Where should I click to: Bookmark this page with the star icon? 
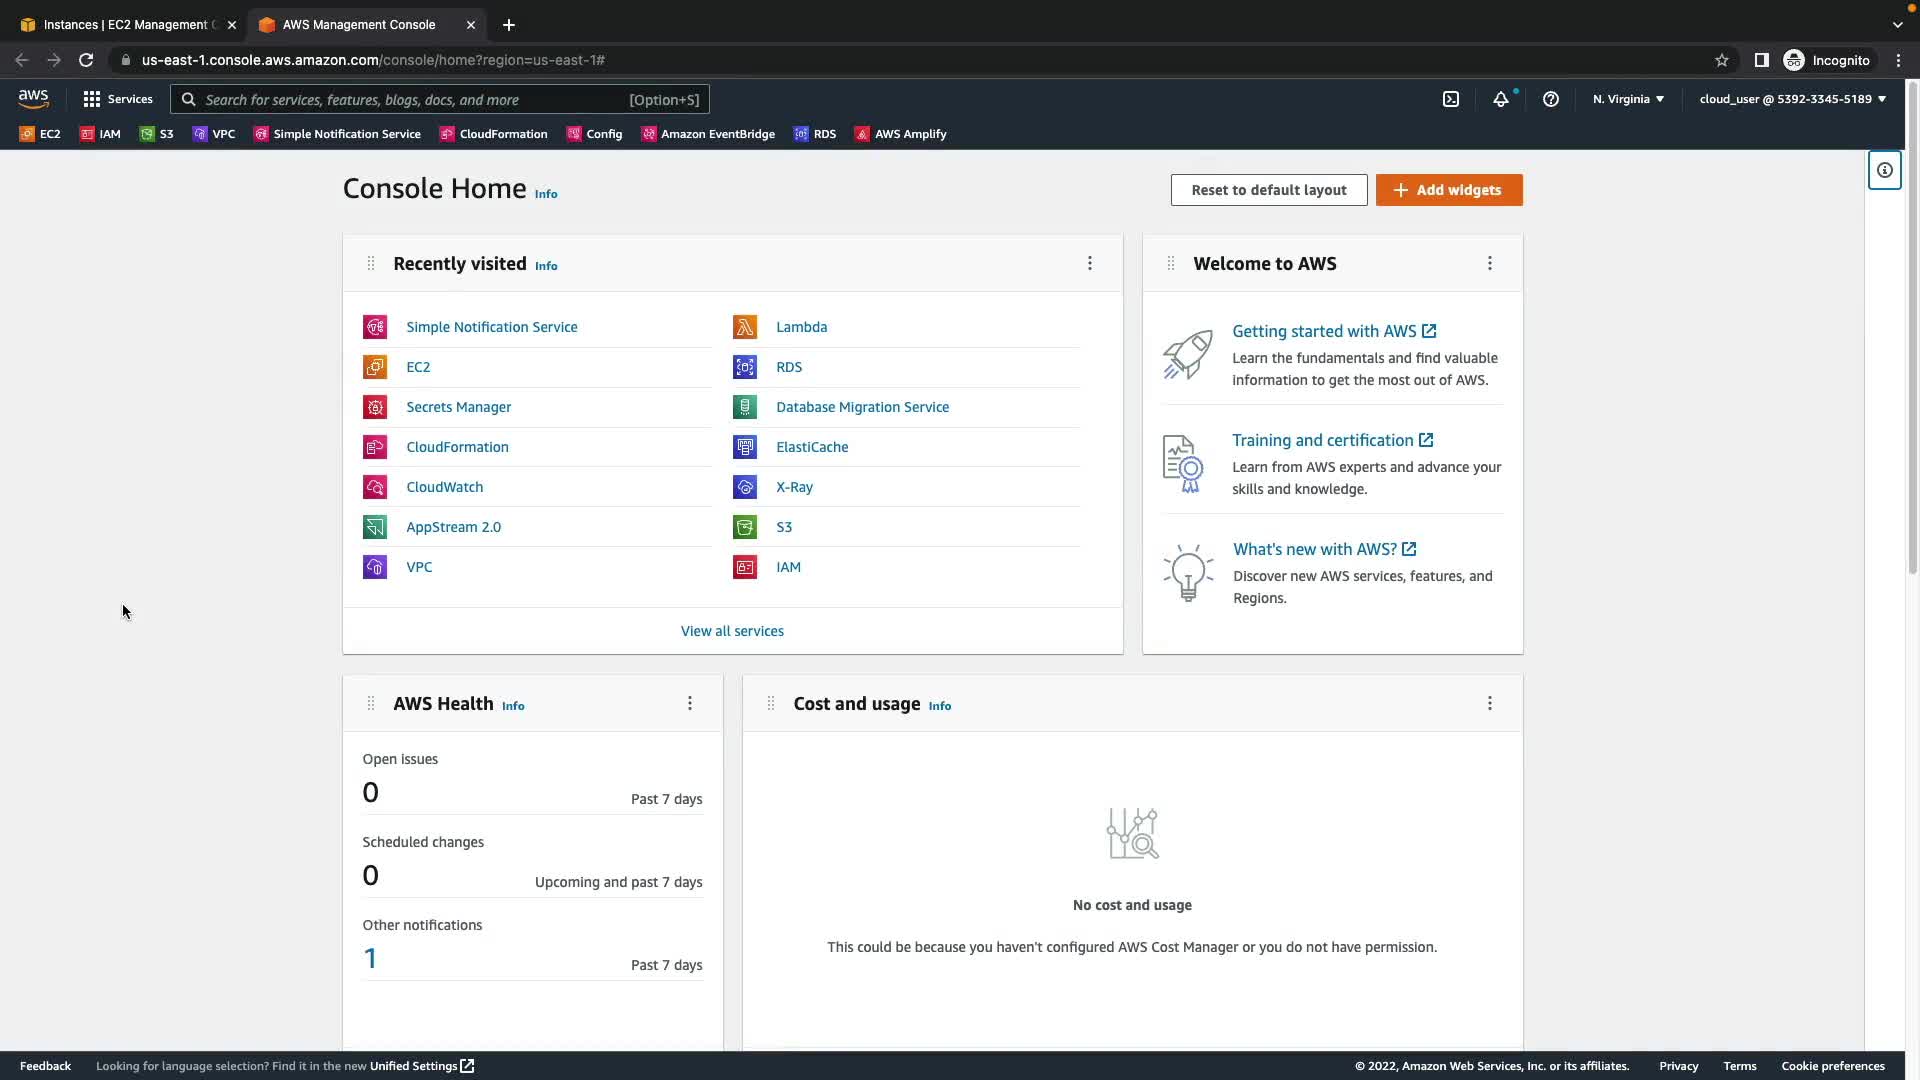(x=1721, y=60)
